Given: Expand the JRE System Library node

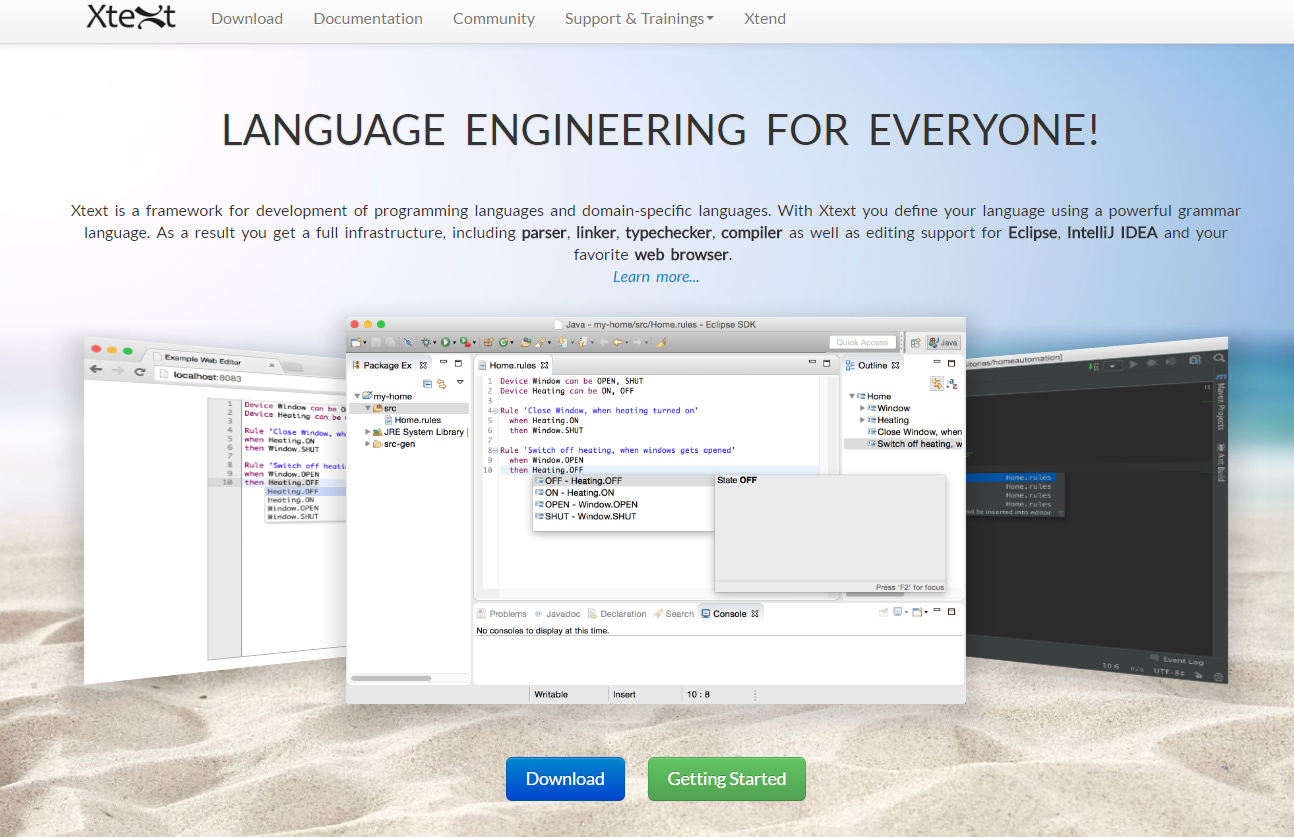Looking at the screenshot, I should 368,432.
